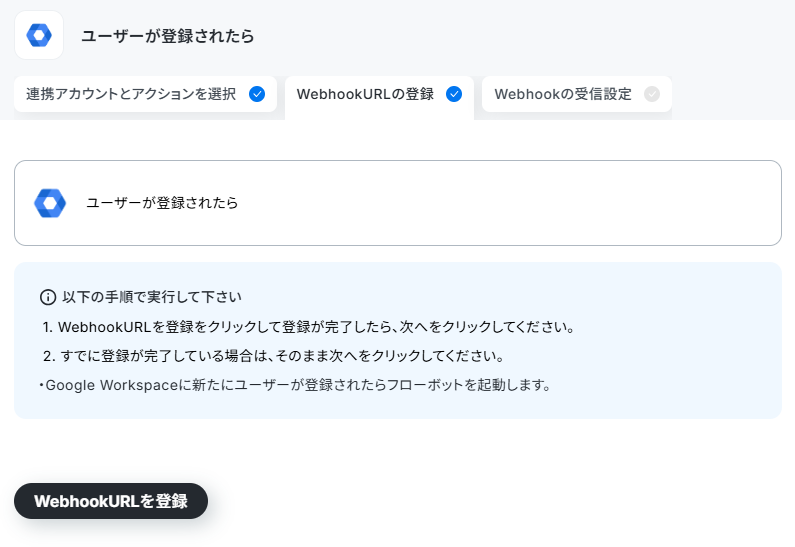The width and height of the screenshot is (795, 547).
Task: Click the Google Workspace icon in the header
Action: (x=39, y=35)
